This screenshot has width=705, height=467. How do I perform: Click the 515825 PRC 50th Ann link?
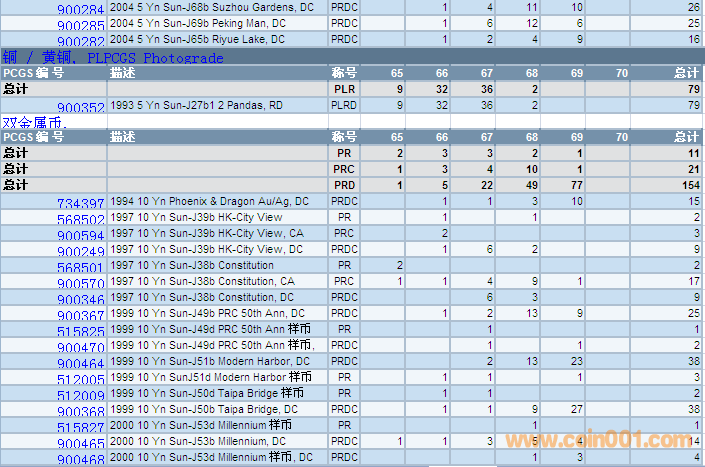[x=81, y=331]
